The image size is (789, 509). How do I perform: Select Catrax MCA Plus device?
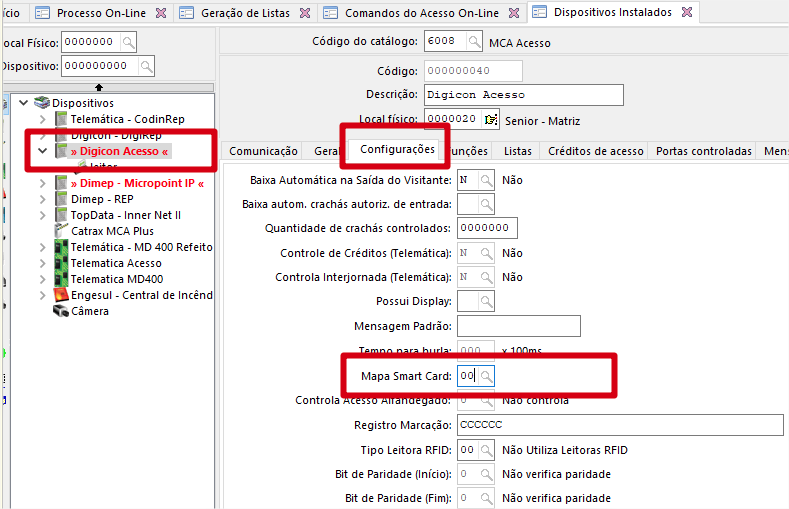[x=112, y=231]
